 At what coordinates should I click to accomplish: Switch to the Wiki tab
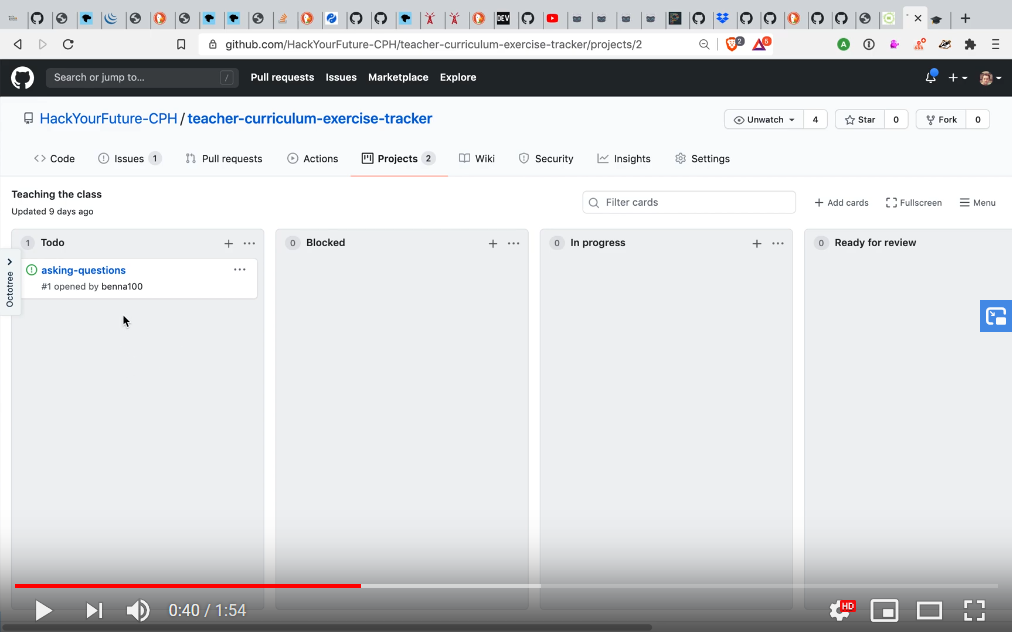[477, 159]
